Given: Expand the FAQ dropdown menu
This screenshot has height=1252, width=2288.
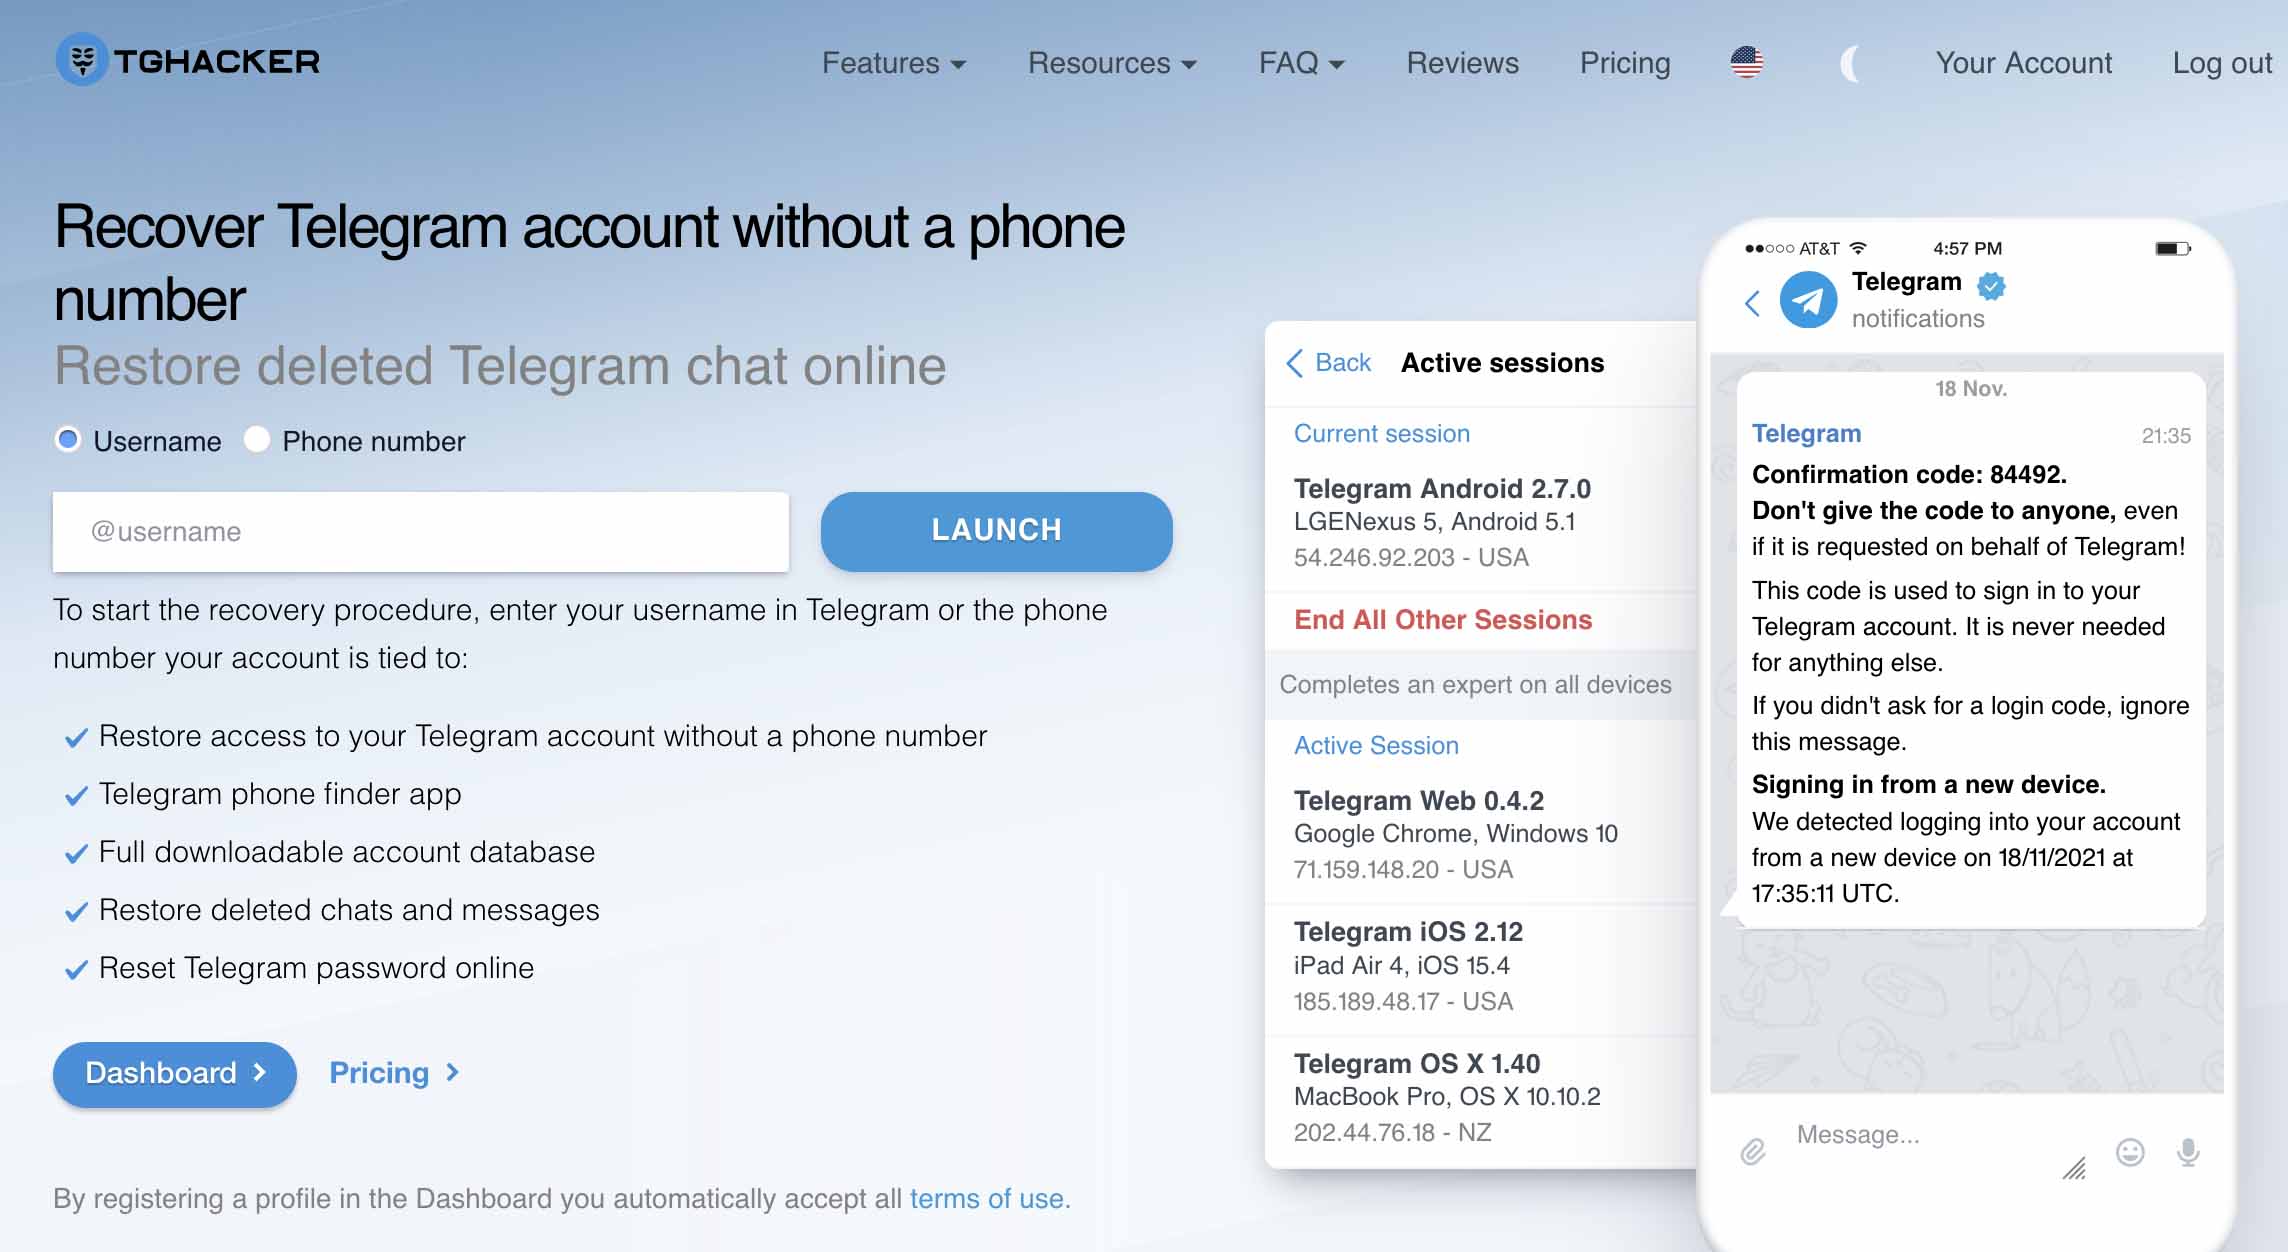Looking at the screenshot, I should click(1300, 62).
